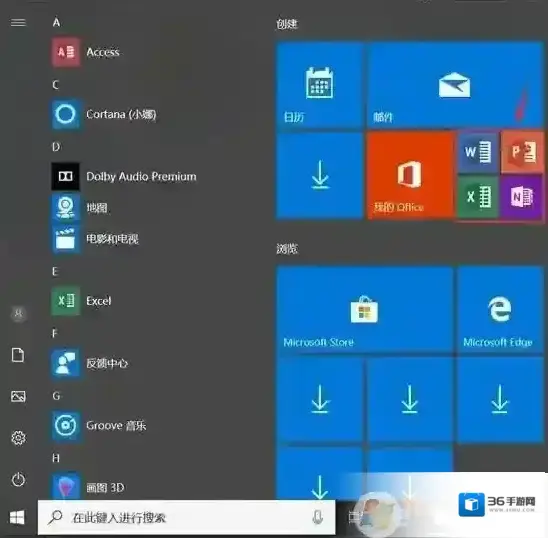The height and width of the screenshot is (538, 548).
Task: Open the Word tile
Action: coord(477,152)
